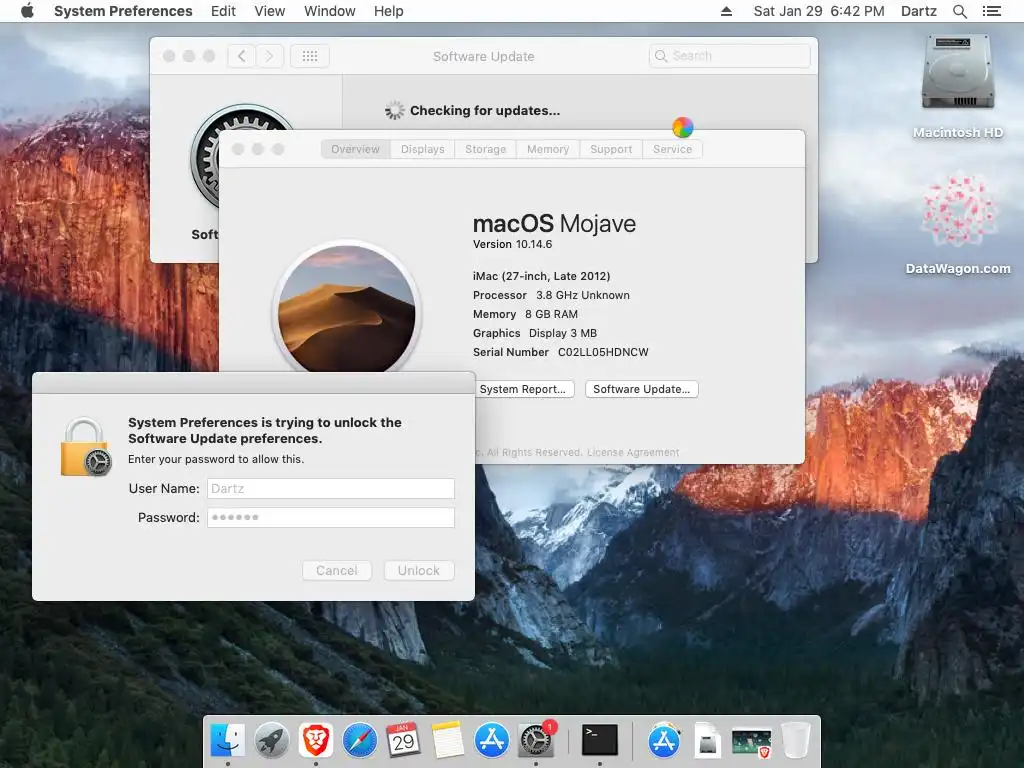Image resolution: width=1024 pixels, height=768 pixels.
Task: Click "8 GB RAM" memory value
Action: [x=551, y=314]
